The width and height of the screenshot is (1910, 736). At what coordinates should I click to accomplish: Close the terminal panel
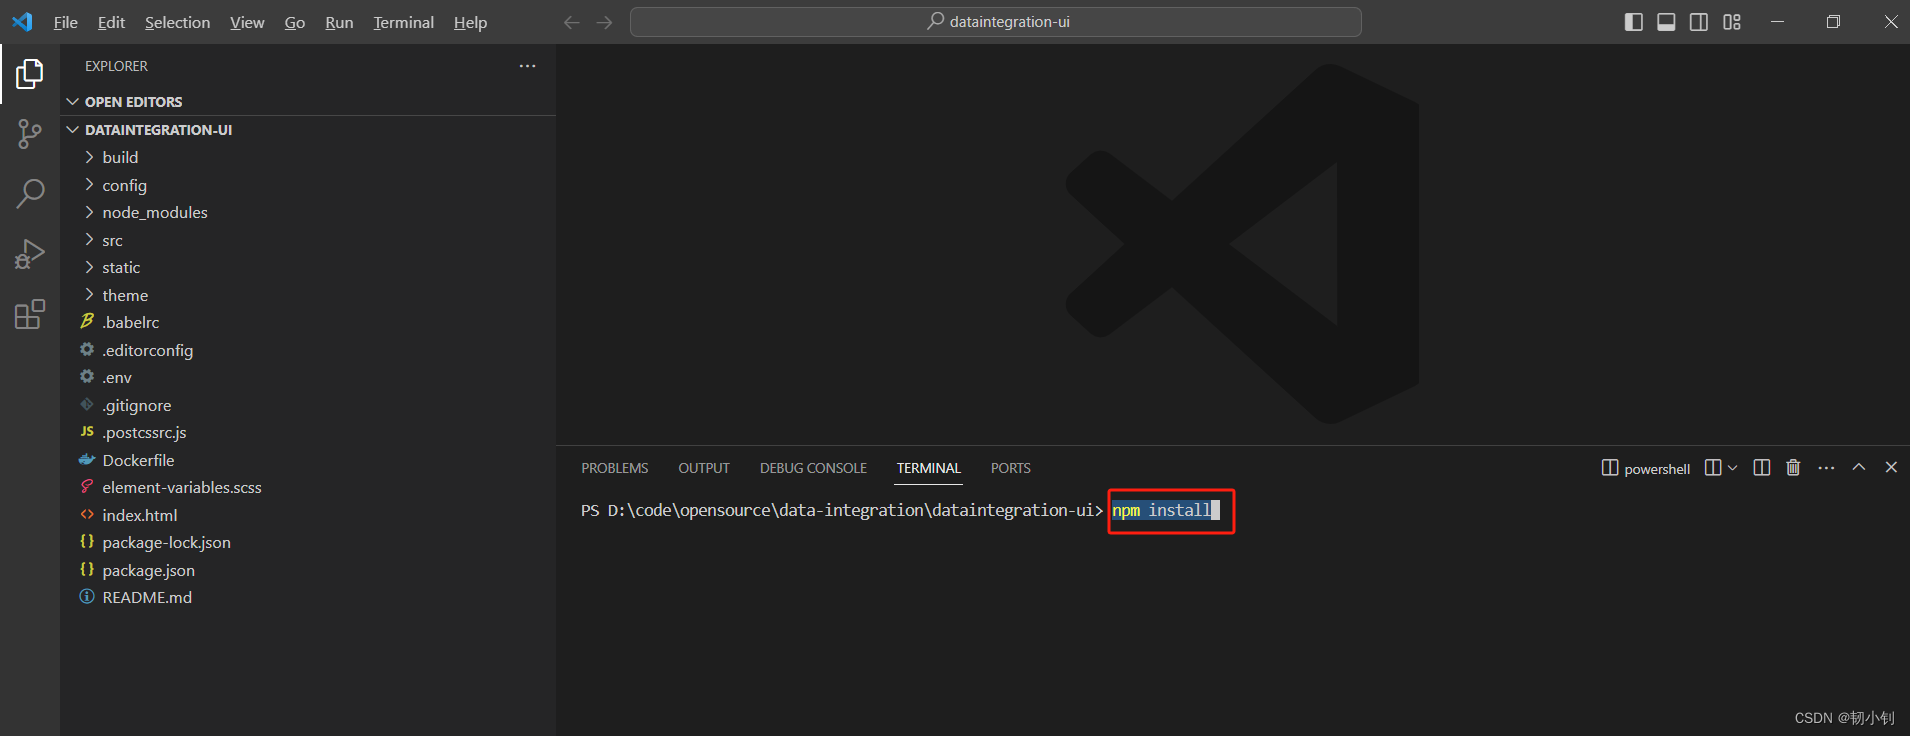[x=1891, y=467]
